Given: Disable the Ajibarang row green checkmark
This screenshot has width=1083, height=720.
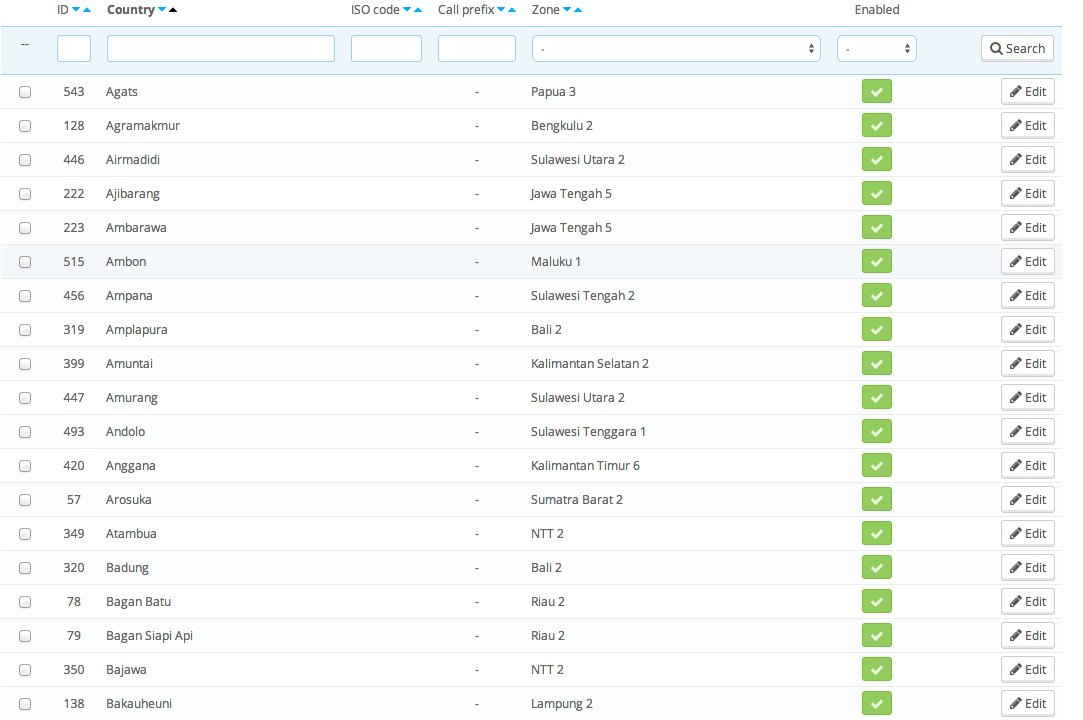Looking at the screenshot, I should click(x=876, y=193).
